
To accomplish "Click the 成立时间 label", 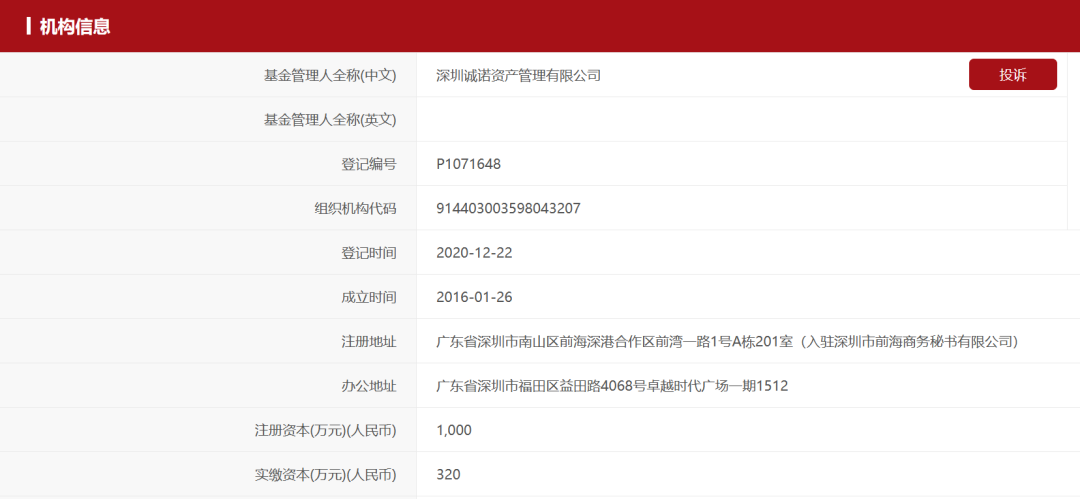I will (x=369, y=297).
